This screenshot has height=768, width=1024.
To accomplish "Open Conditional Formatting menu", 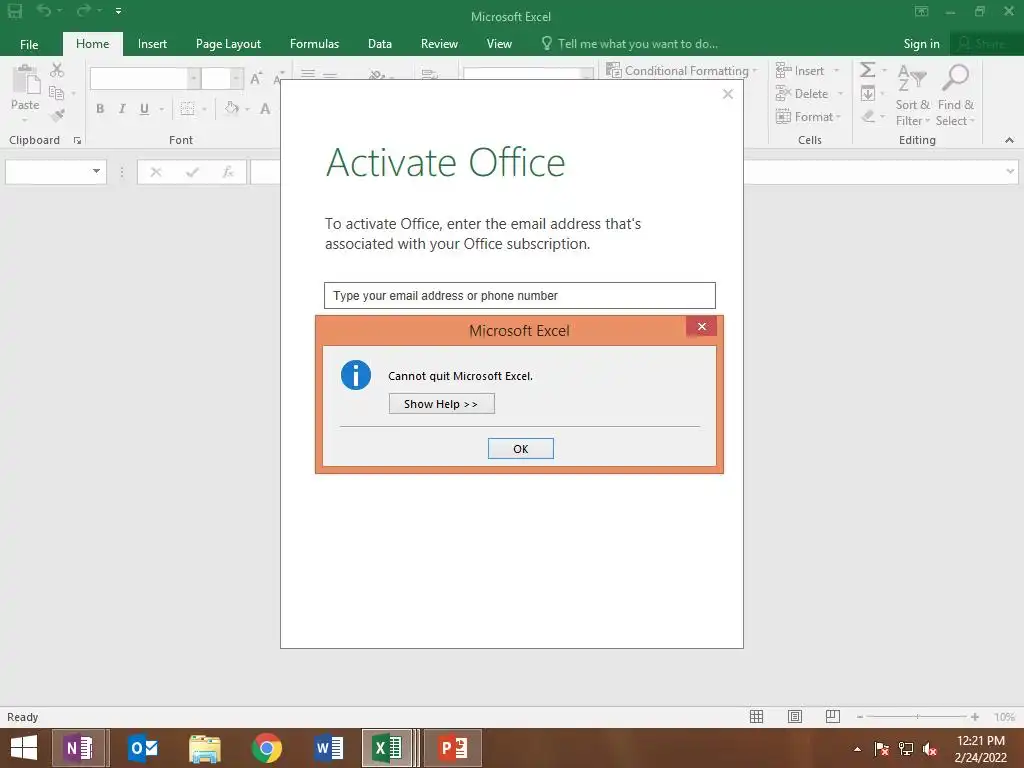I will click(x=682, y=71).
